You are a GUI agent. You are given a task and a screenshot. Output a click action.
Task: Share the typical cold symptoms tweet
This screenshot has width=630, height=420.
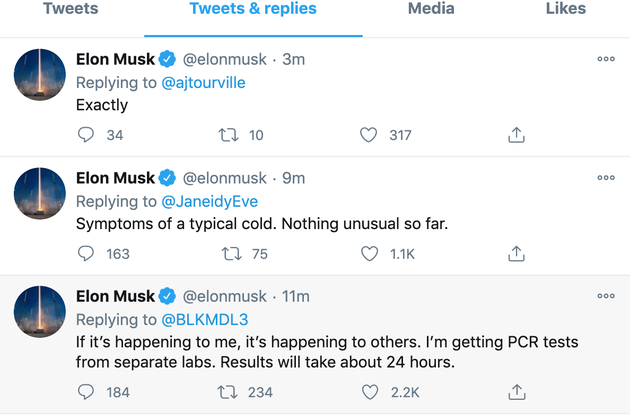click(x=517, y=254)
